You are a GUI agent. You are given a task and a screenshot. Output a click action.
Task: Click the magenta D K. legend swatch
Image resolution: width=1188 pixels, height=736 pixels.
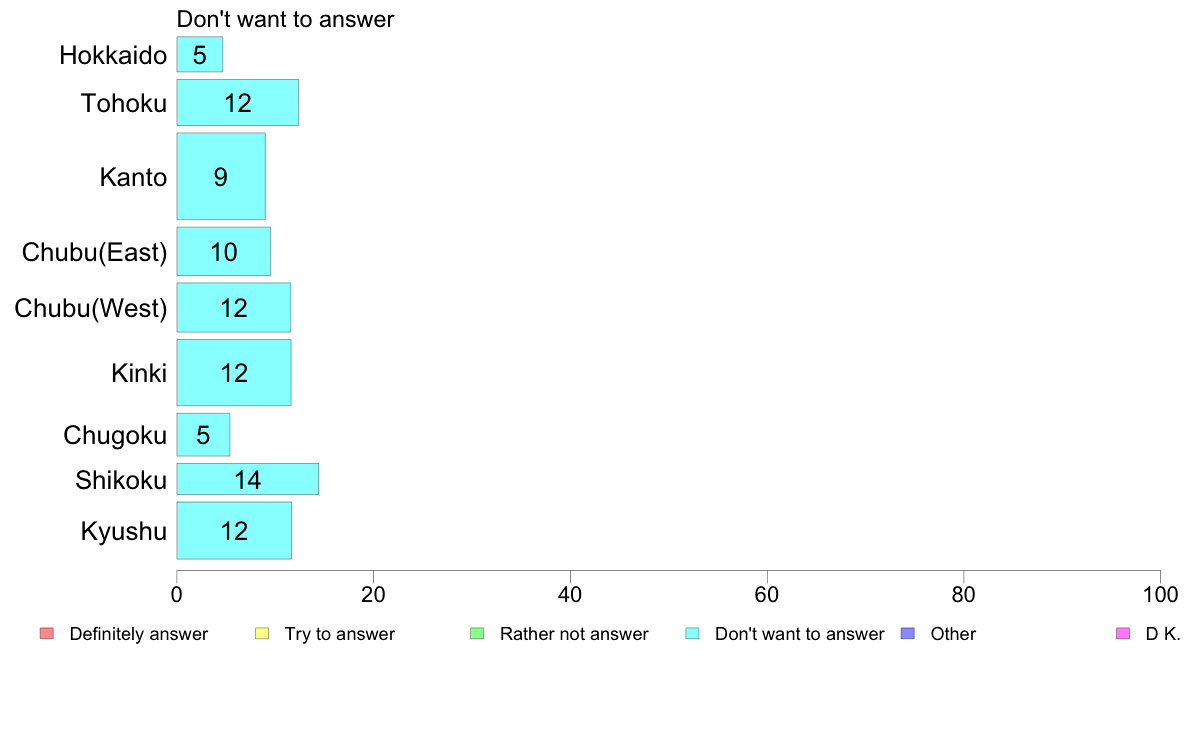[x=1123, y=634]
